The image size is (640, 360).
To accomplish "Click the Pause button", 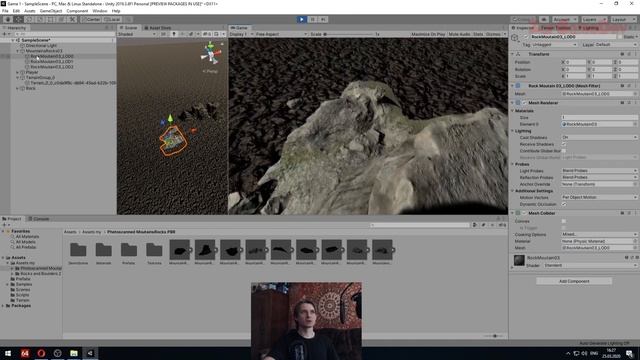I will [313, 19].
